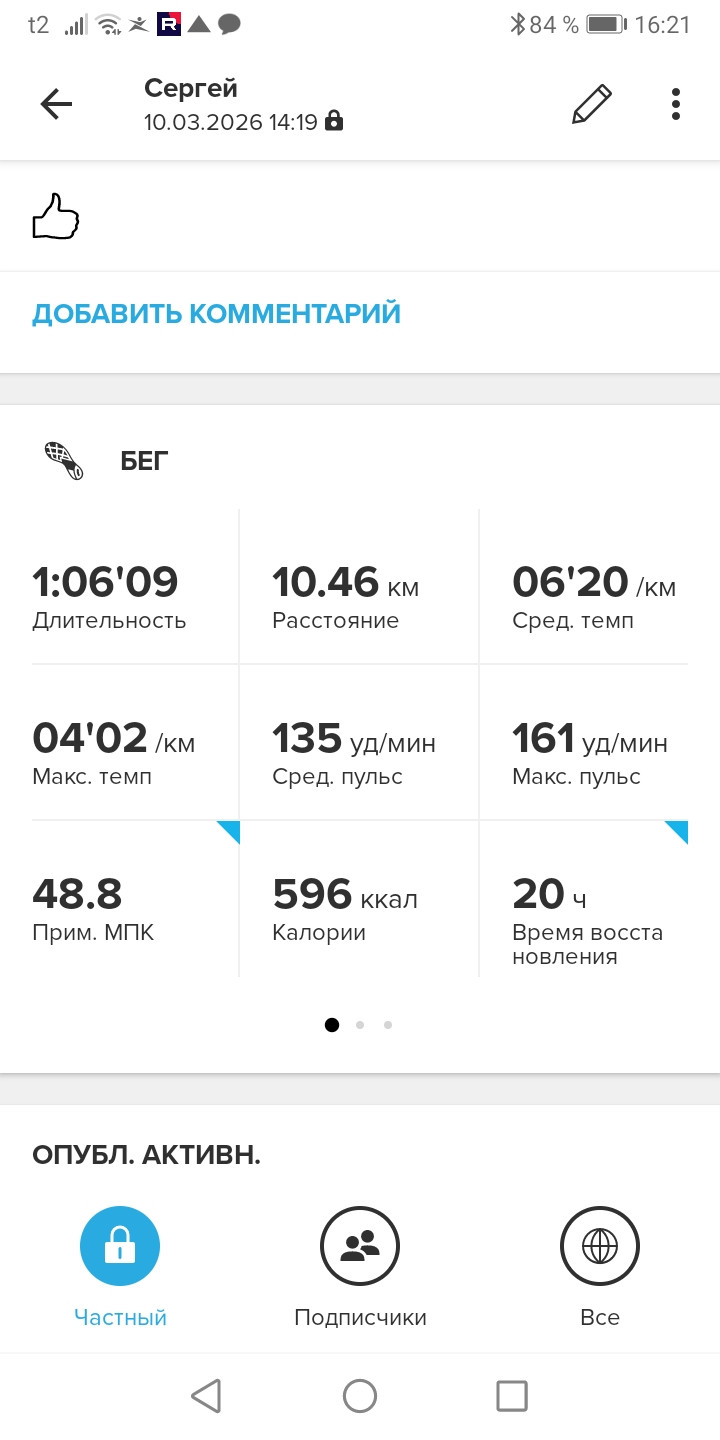
Task: Tap the back arrow icon
Action: 56,104
